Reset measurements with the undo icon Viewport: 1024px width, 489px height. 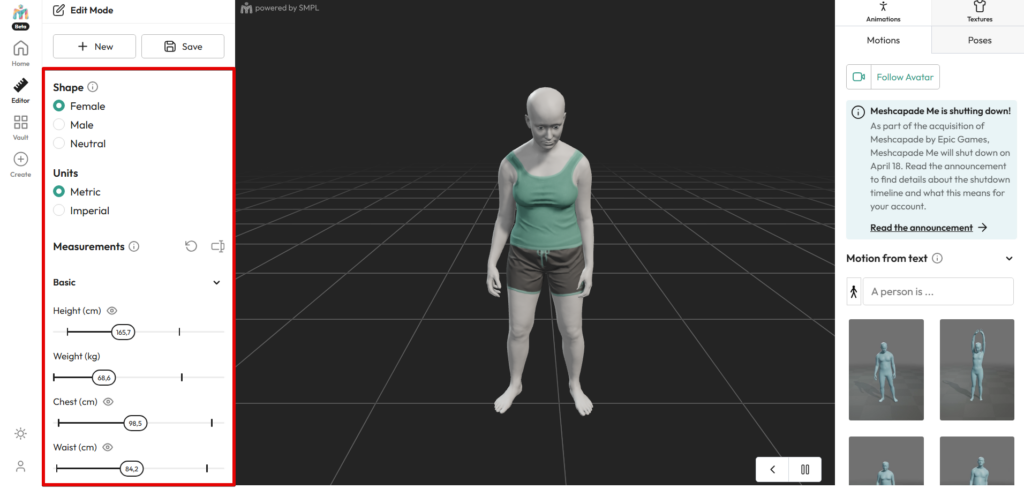(191, 246)
